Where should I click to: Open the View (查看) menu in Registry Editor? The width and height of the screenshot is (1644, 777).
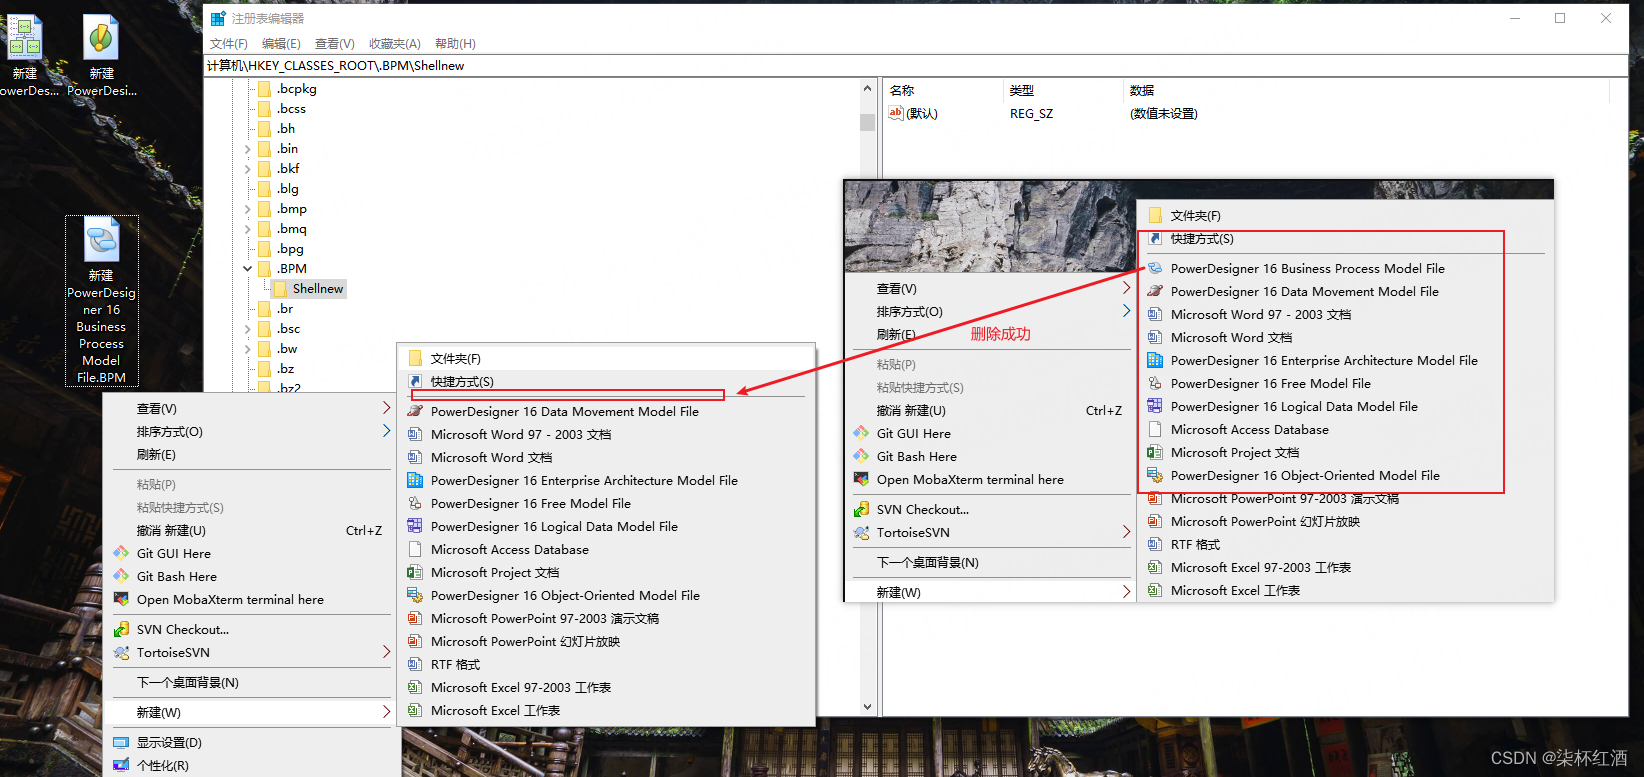pyautogui.click(x=334, y=44)
